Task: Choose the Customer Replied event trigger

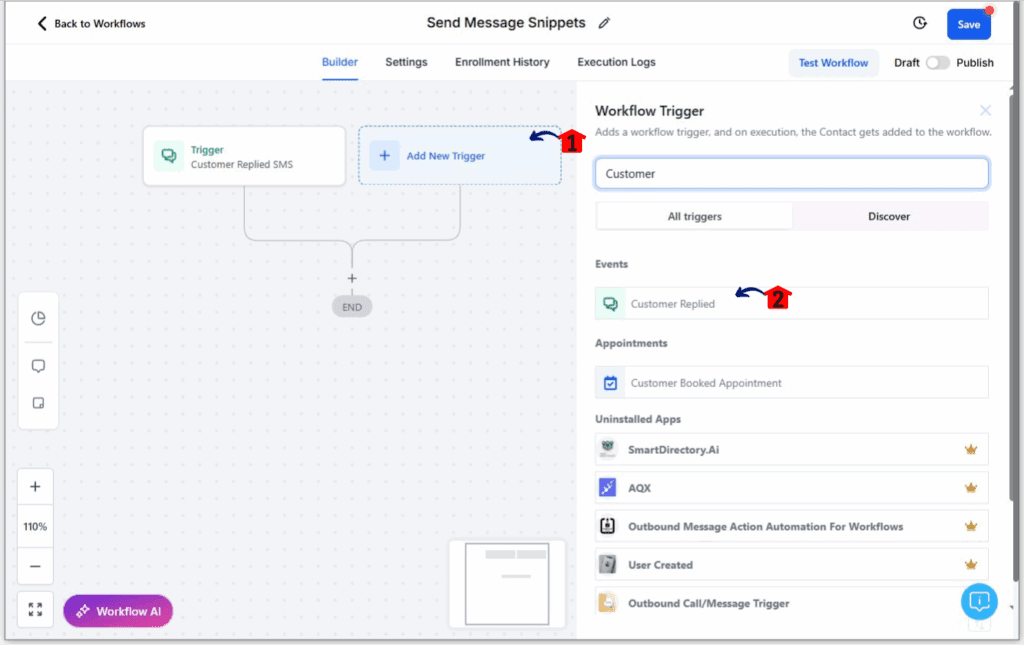Action: (792, 304)
